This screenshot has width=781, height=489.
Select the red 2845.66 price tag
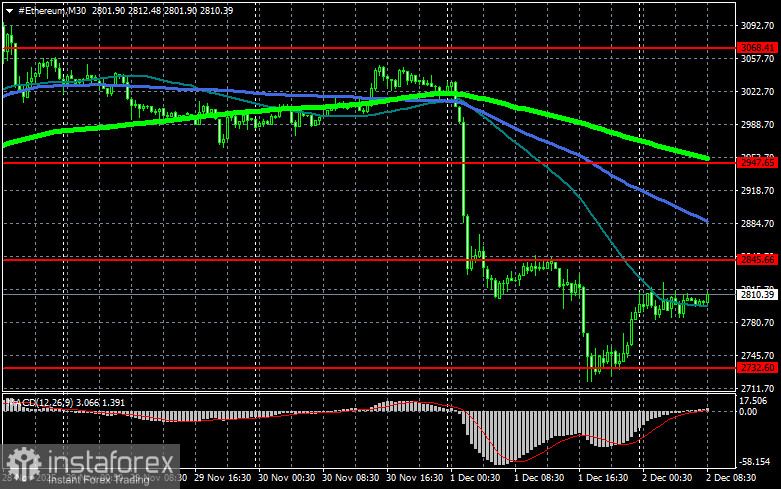758,259
